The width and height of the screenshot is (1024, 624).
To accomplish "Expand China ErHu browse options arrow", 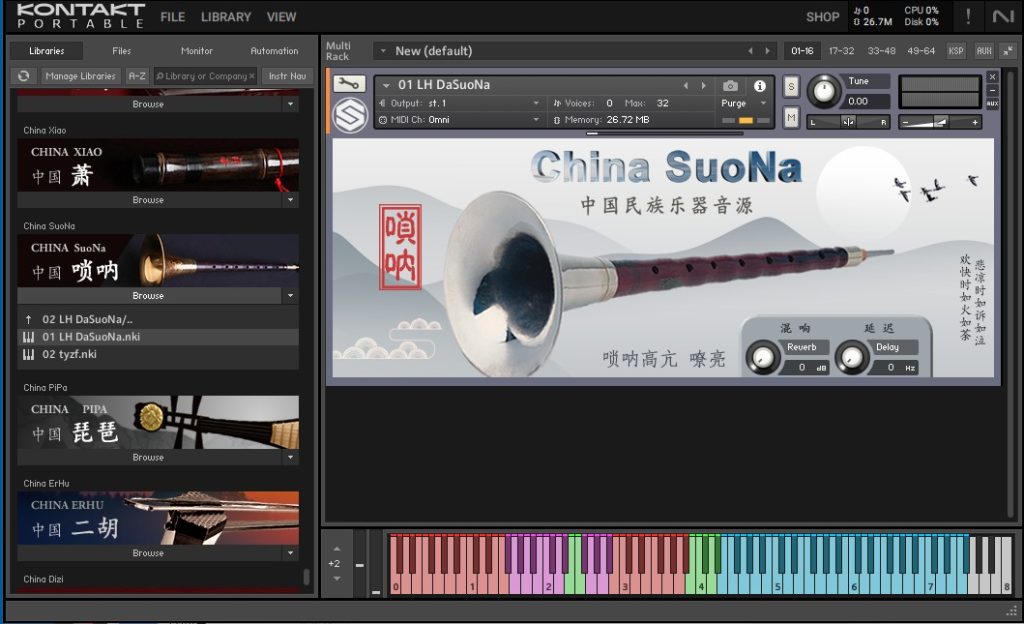I will click(291, 553).
